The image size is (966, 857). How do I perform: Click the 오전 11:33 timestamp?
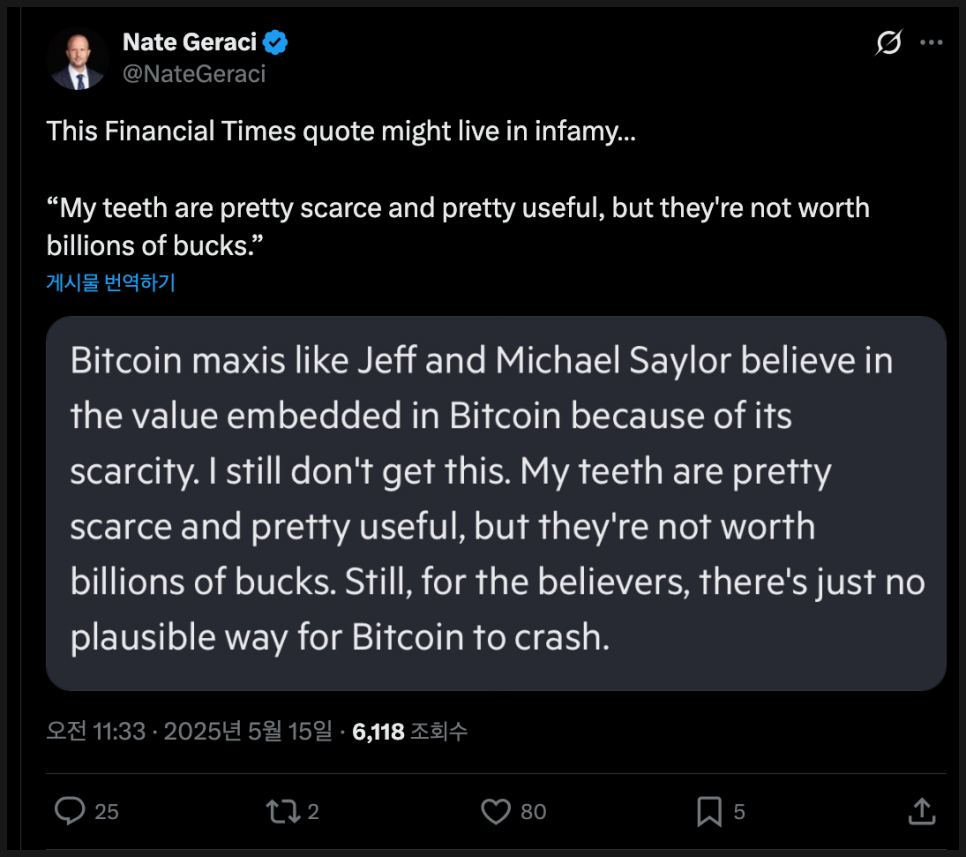[x=96, y=732]
